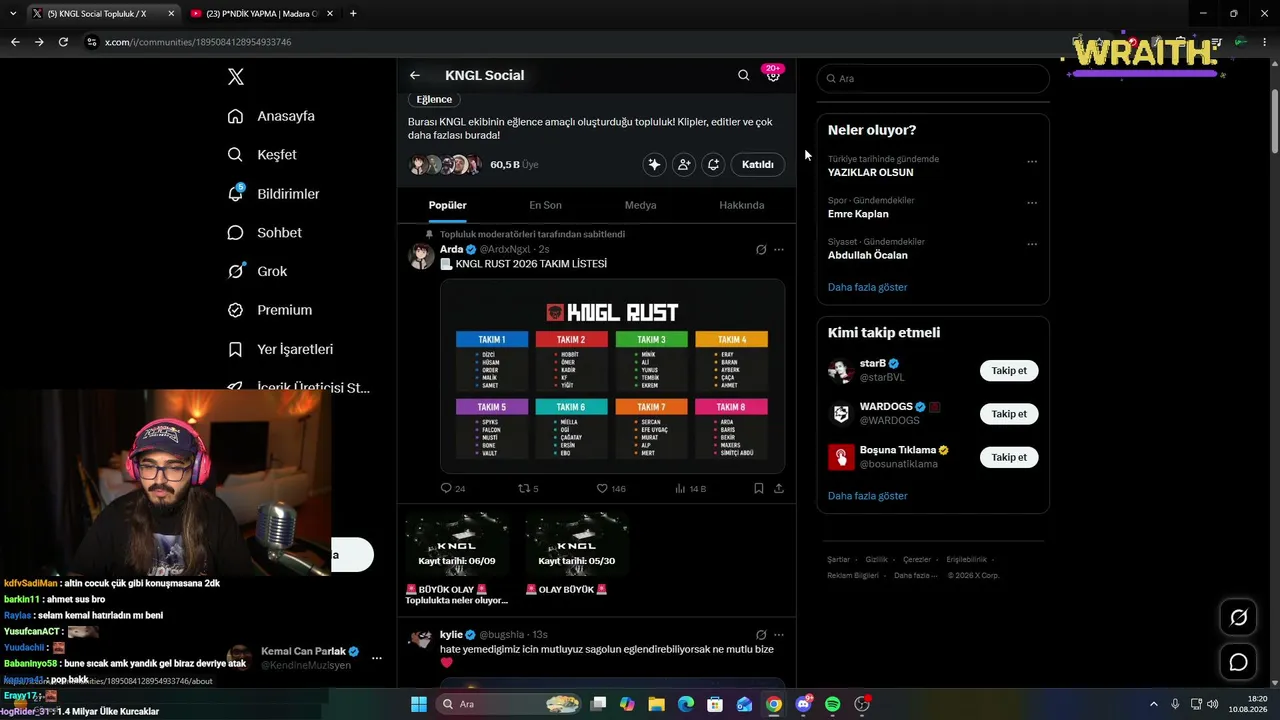Search inside the KNGL Social community
Screen dimensions: 1280x720
743,75
